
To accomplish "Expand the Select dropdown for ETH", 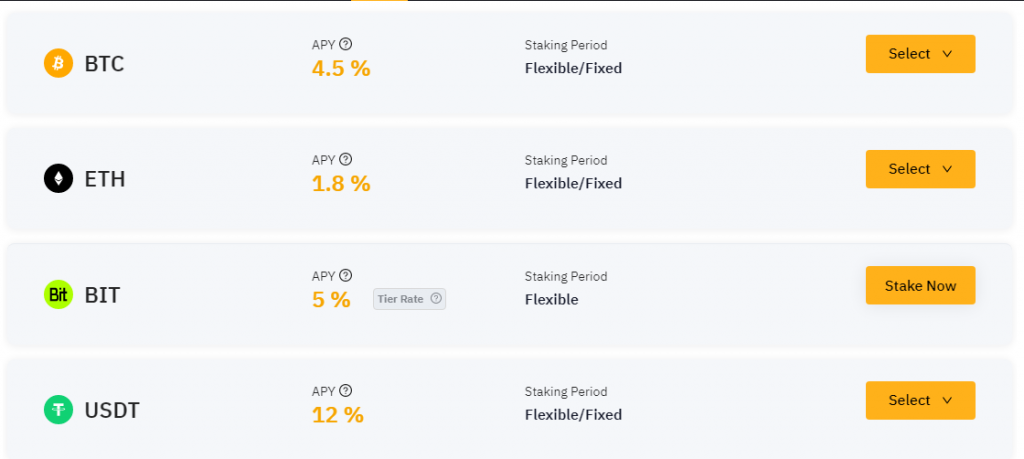I will [920, 169].
